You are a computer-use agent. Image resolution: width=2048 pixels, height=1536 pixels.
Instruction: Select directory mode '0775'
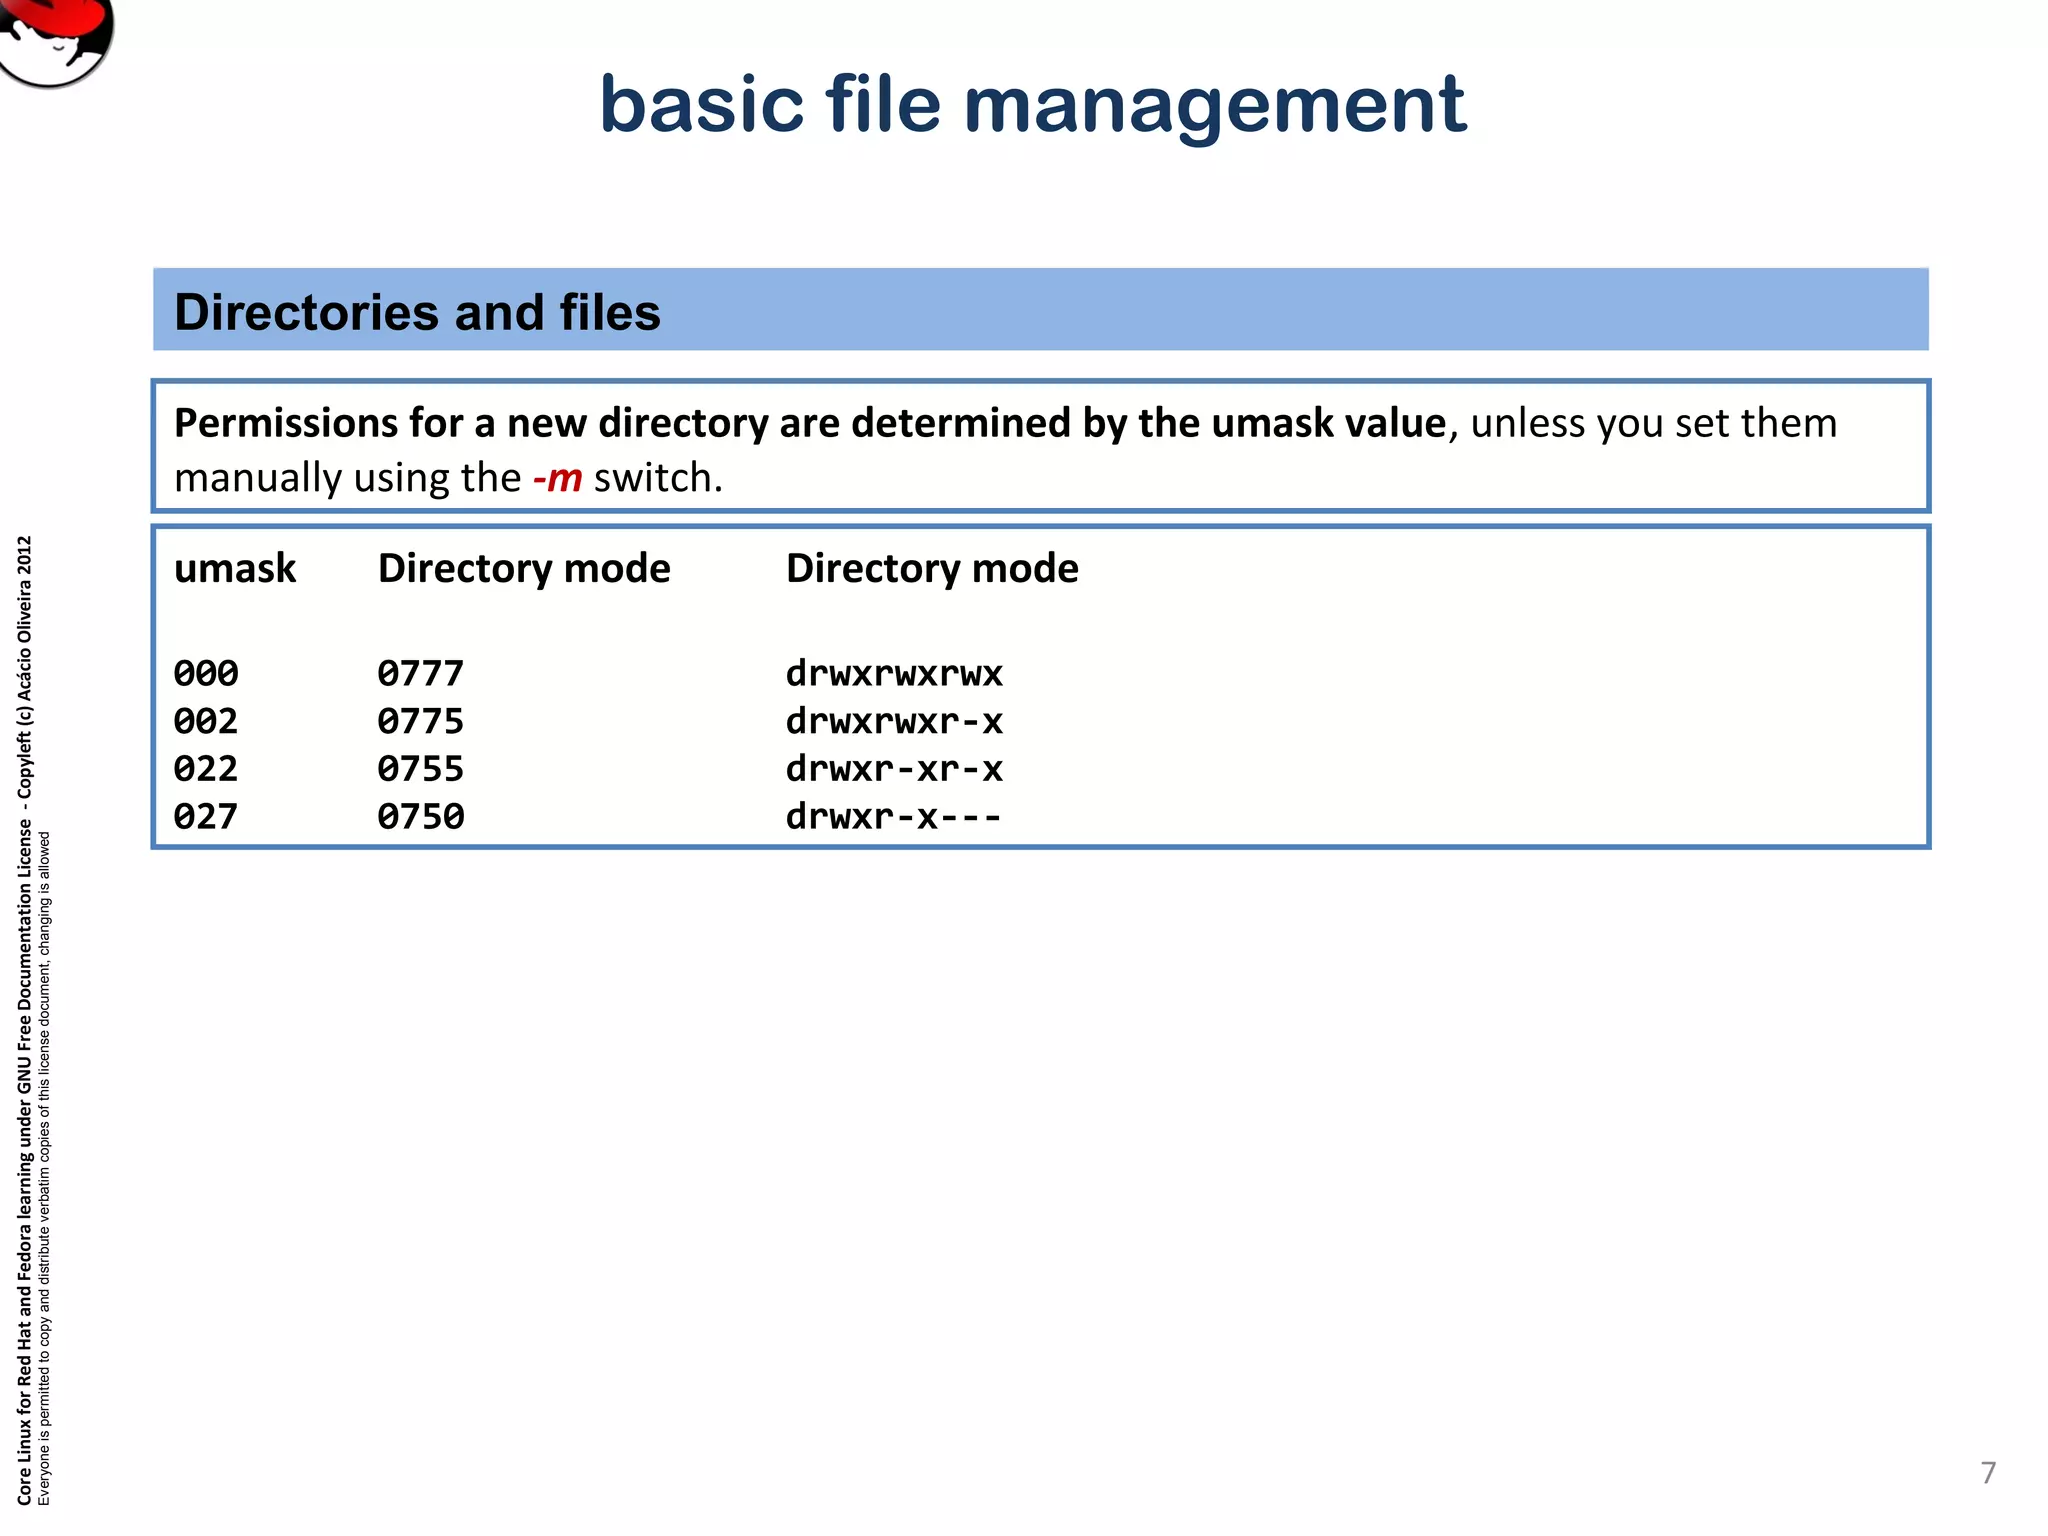[x=421, y=721]
